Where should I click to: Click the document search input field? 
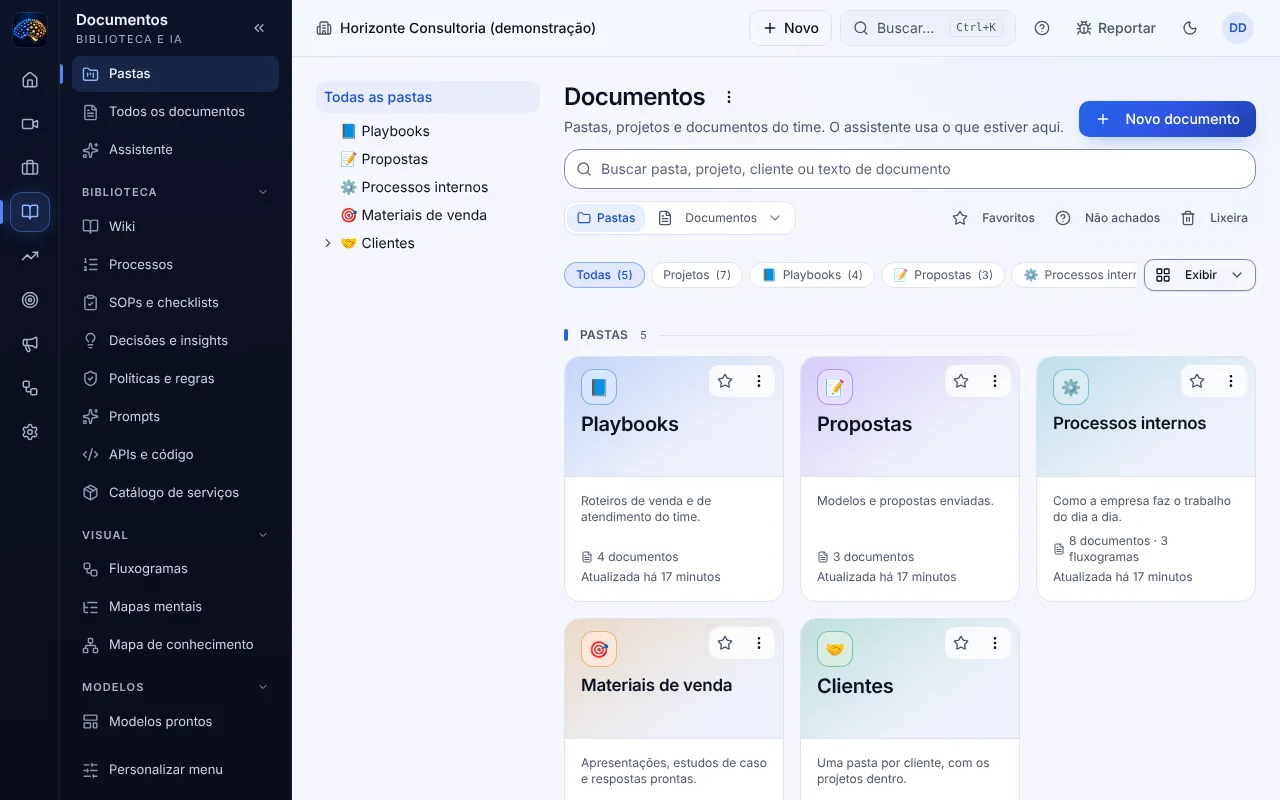coord(910,169)
